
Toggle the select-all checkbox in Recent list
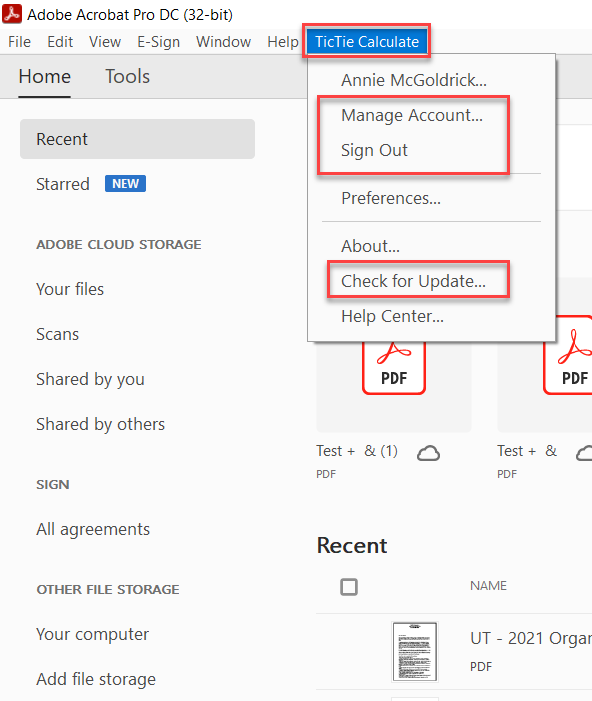pyautogui.click(x=349, y=587)
